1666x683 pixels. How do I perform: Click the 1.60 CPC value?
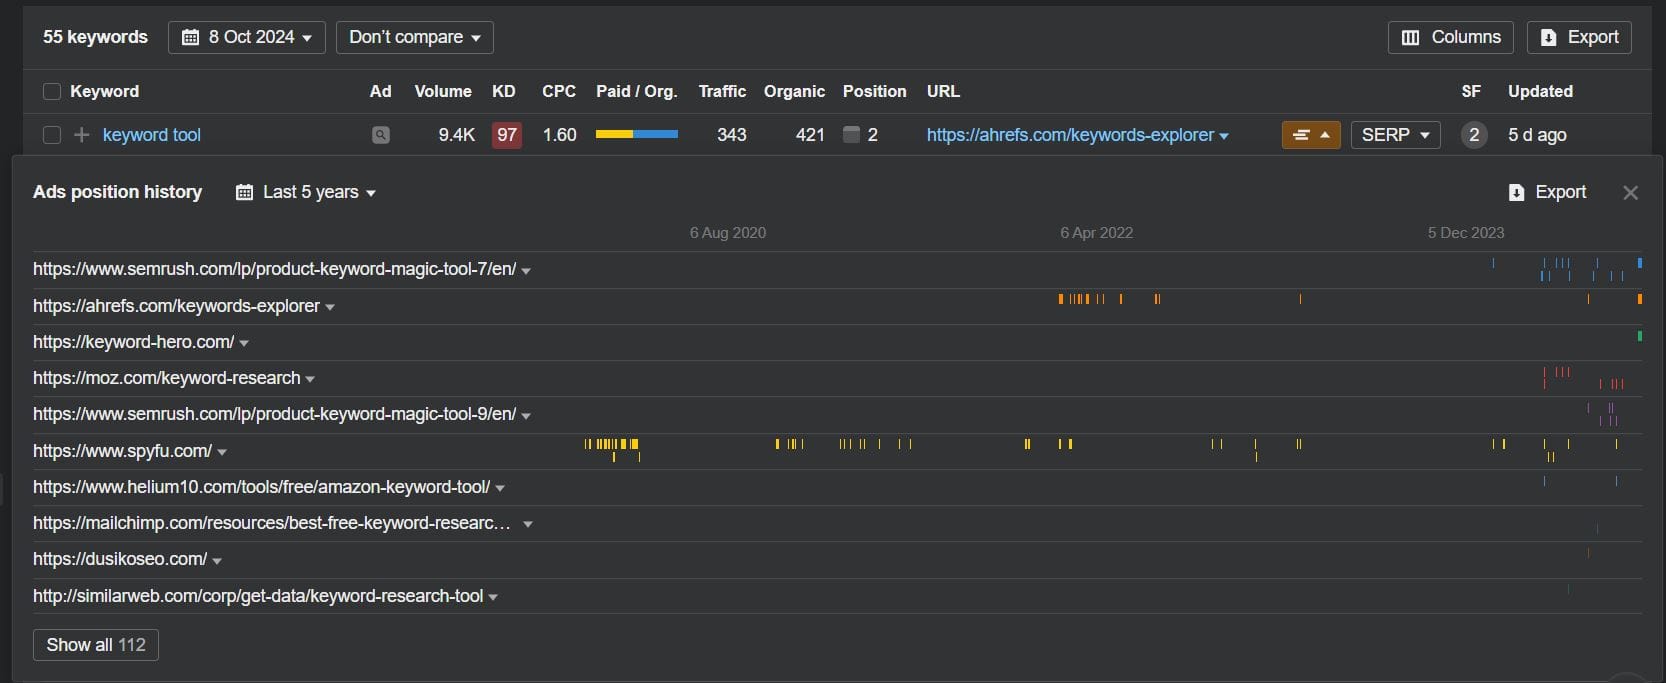coord(560,135)
